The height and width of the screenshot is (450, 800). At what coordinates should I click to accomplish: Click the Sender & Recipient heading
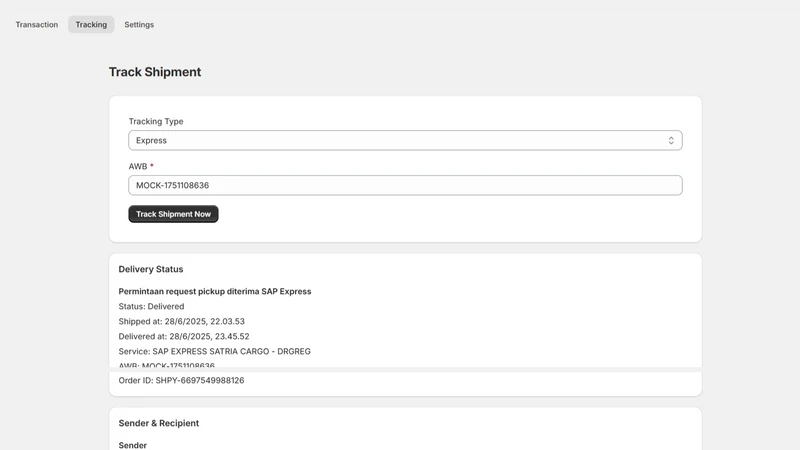159,423
